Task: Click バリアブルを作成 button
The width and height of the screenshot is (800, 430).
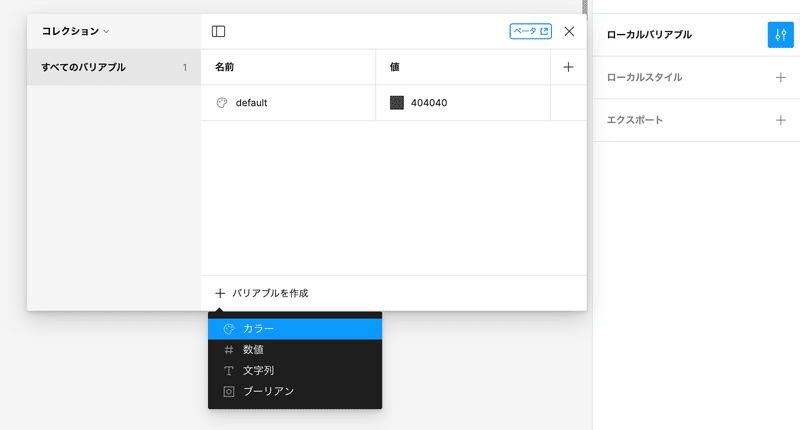Action: (x=262, y=293)
